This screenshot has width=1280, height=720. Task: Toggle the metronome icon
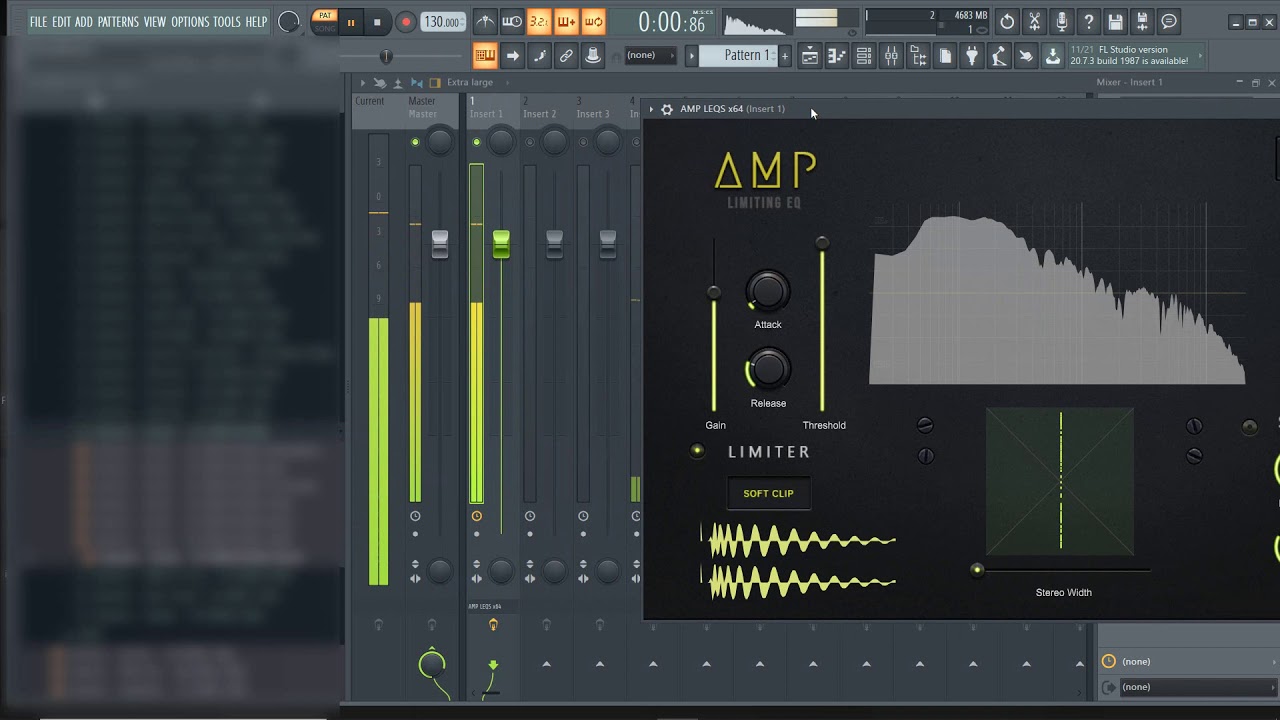coord(484,21)
